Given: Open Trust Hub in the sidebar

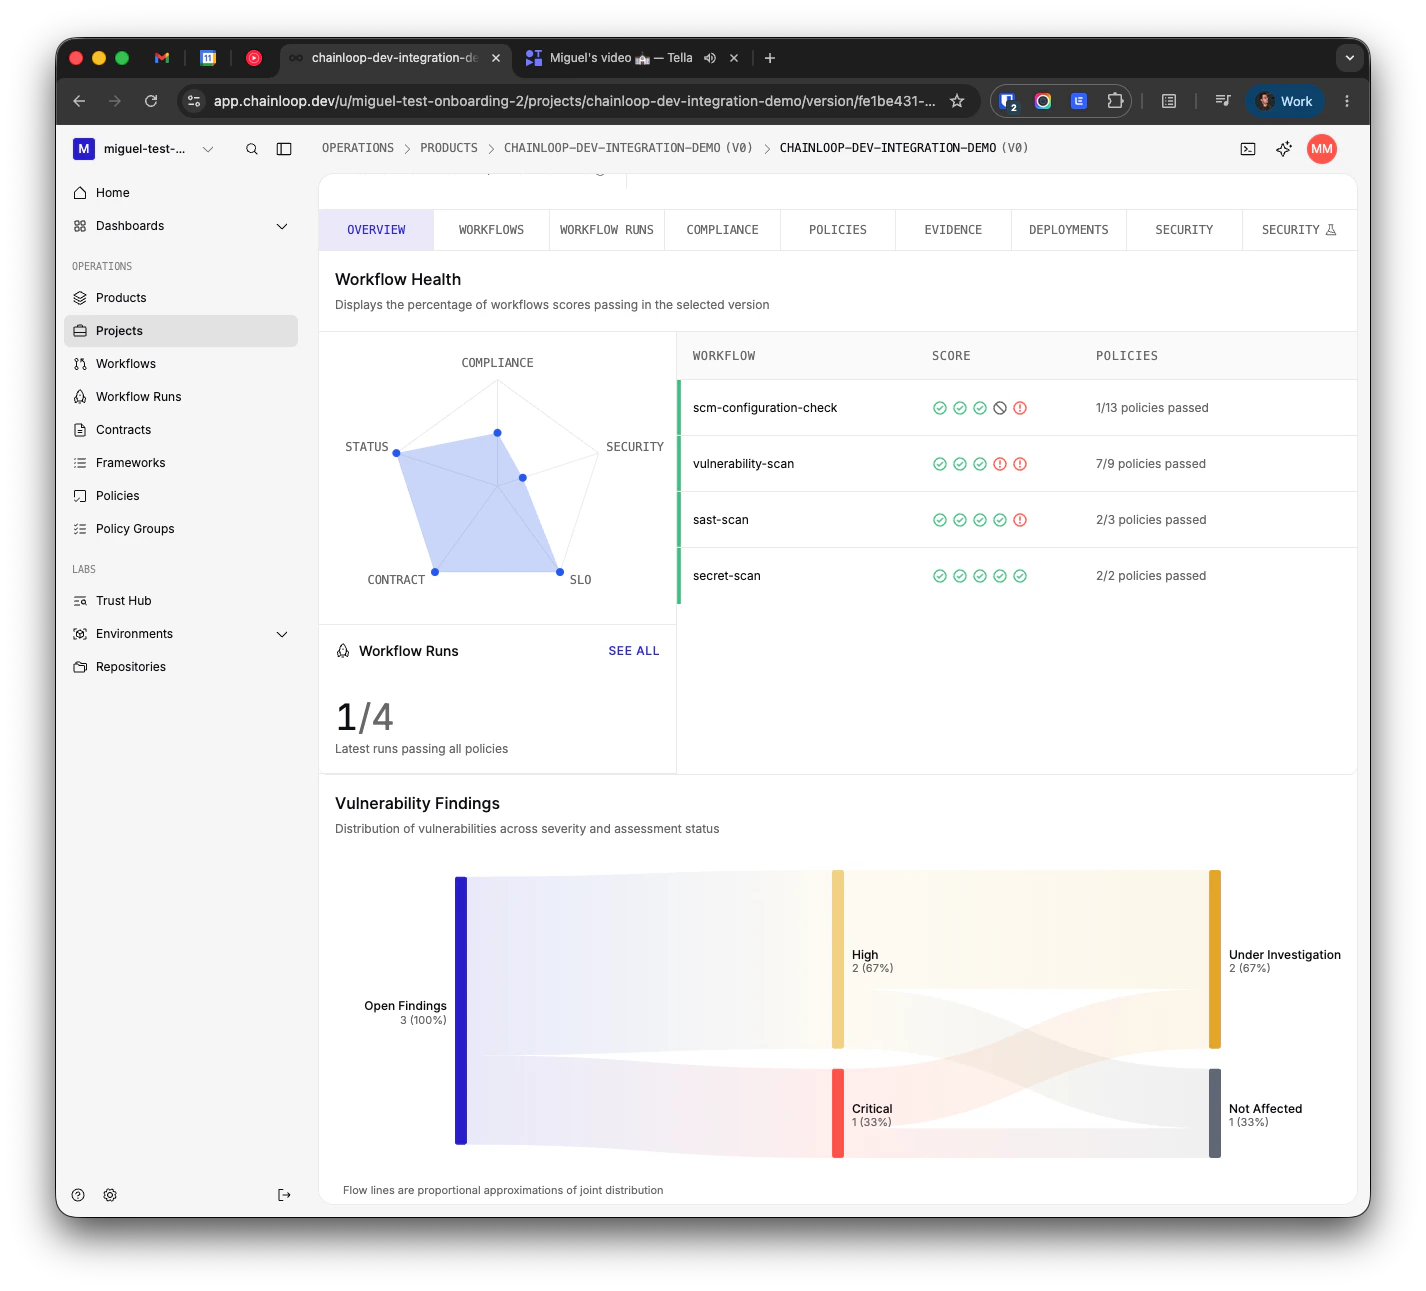Looking at the screenshot, I should pos(181,601).
